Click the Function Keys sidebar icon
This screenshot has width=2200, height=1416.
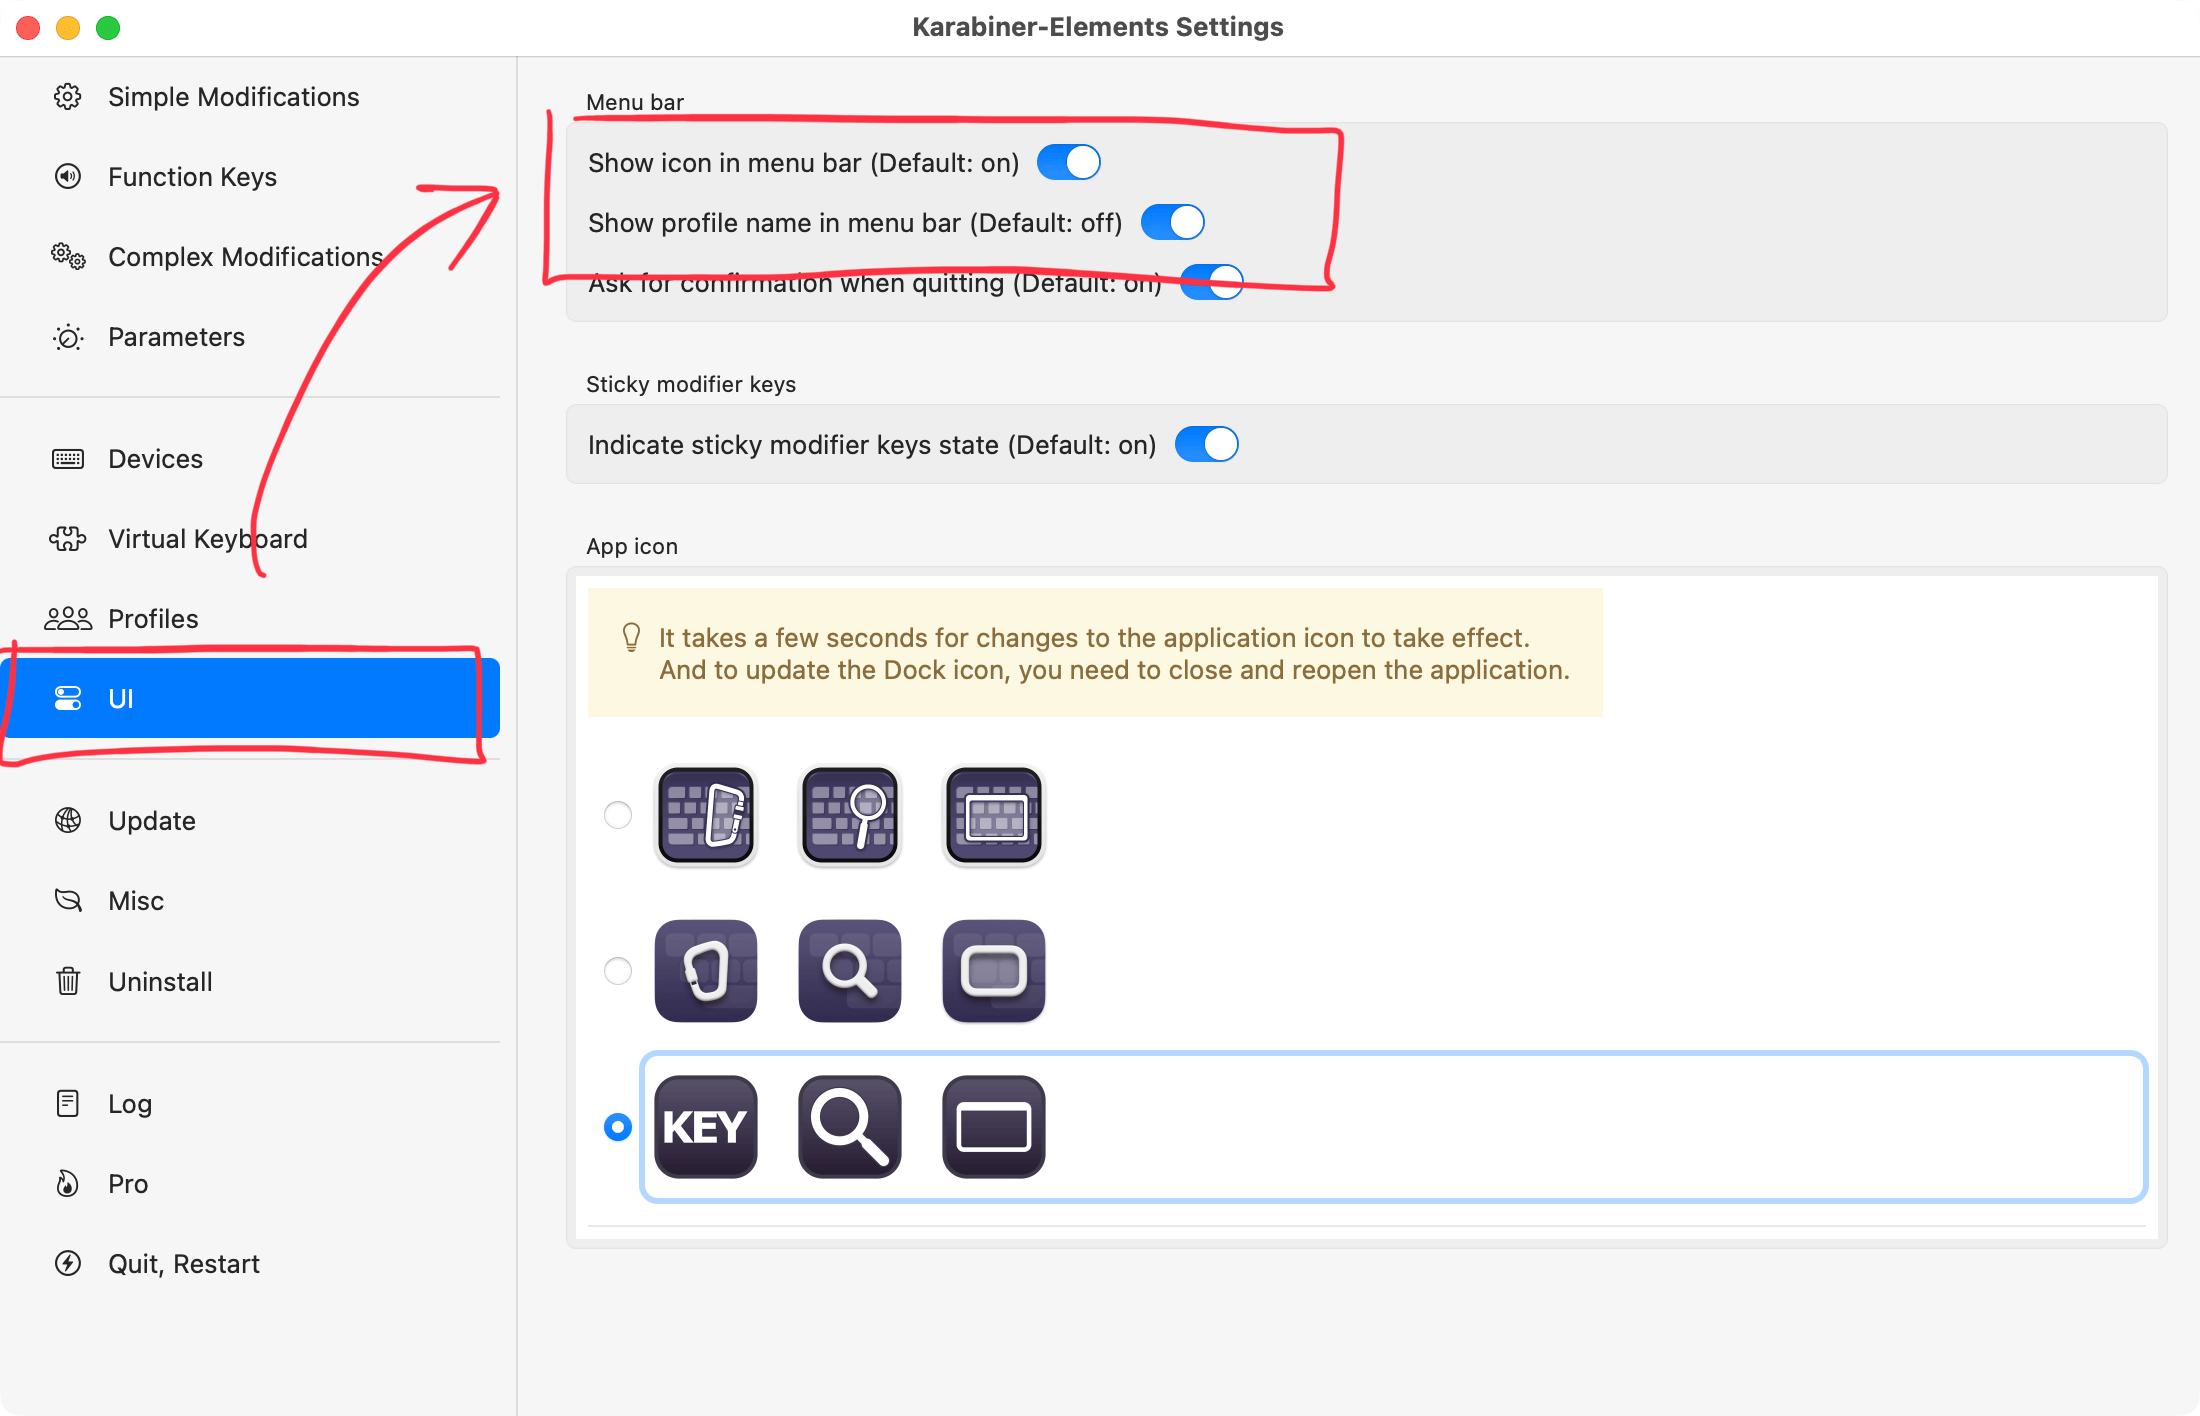pyautogui.click(x=66, y=176)
